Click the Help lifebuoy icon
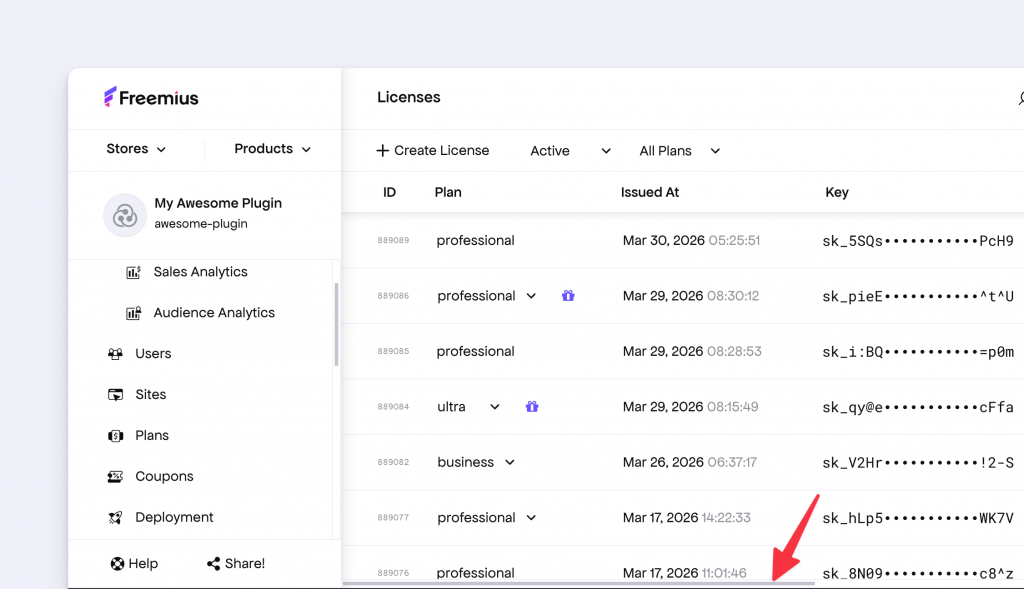The height and width of the screenshot is (589, 1024). [117, 563]
